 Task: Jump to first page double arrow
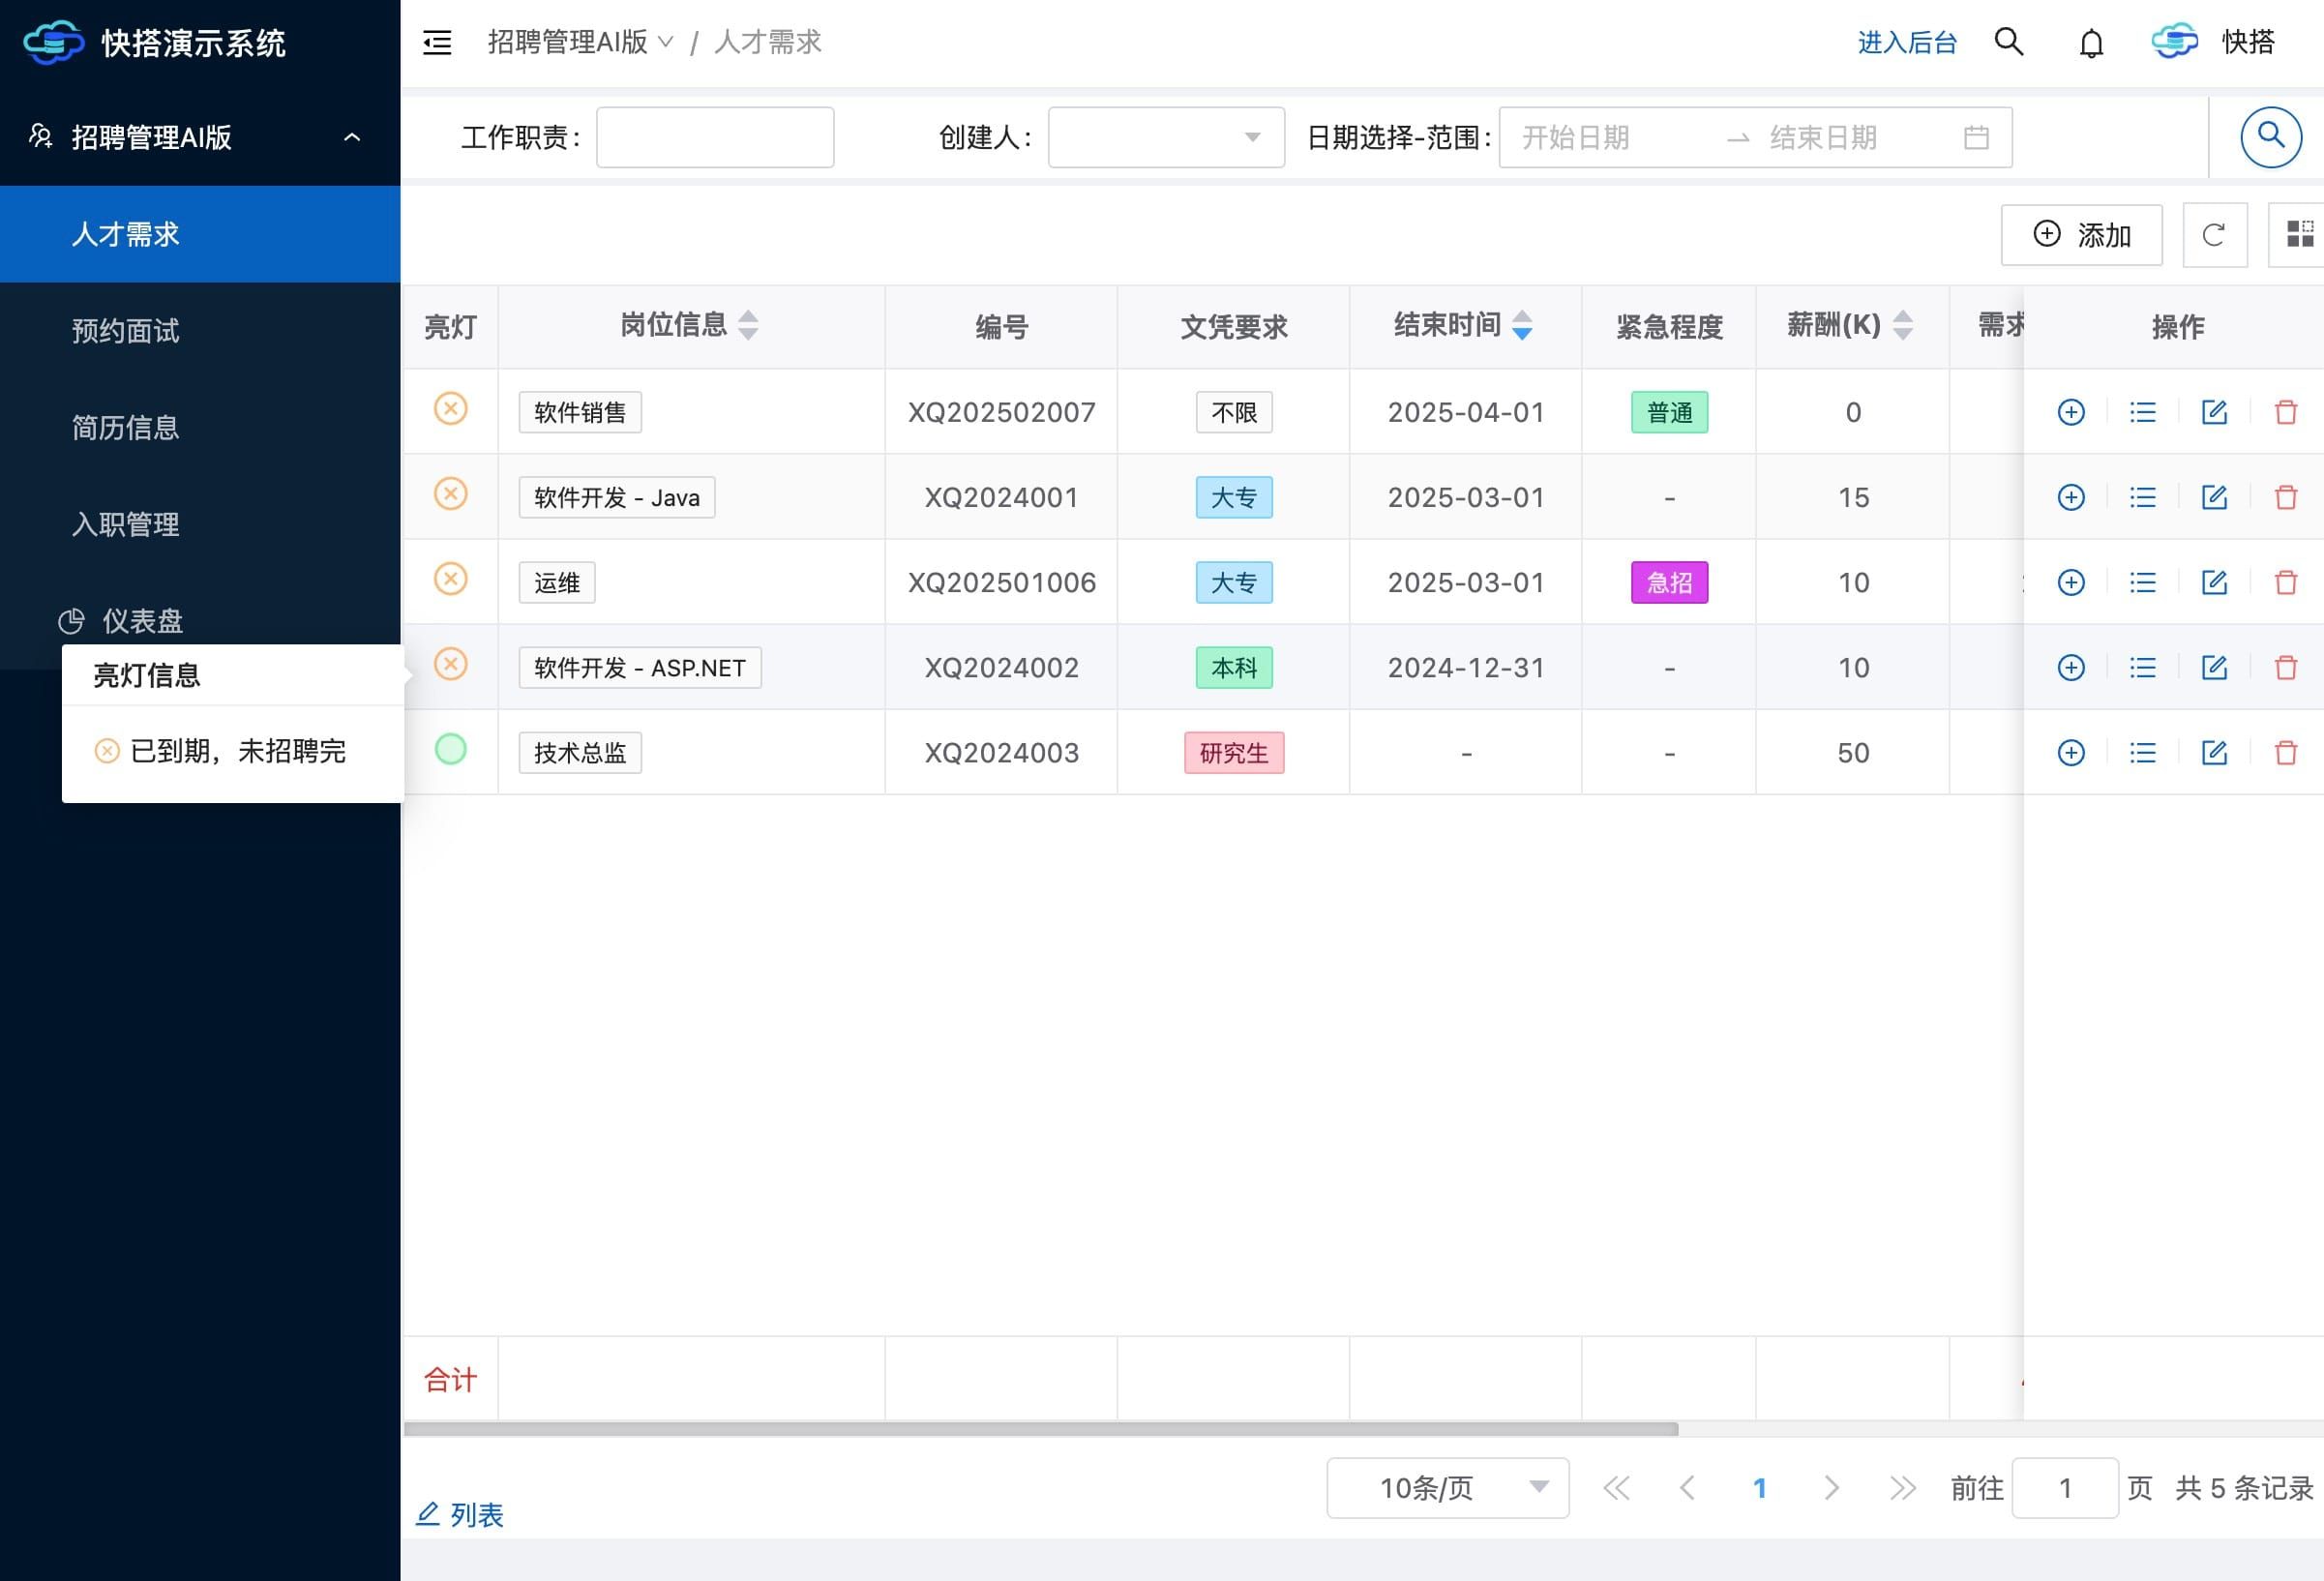pyautogui.click(x=1616, y=1488)
